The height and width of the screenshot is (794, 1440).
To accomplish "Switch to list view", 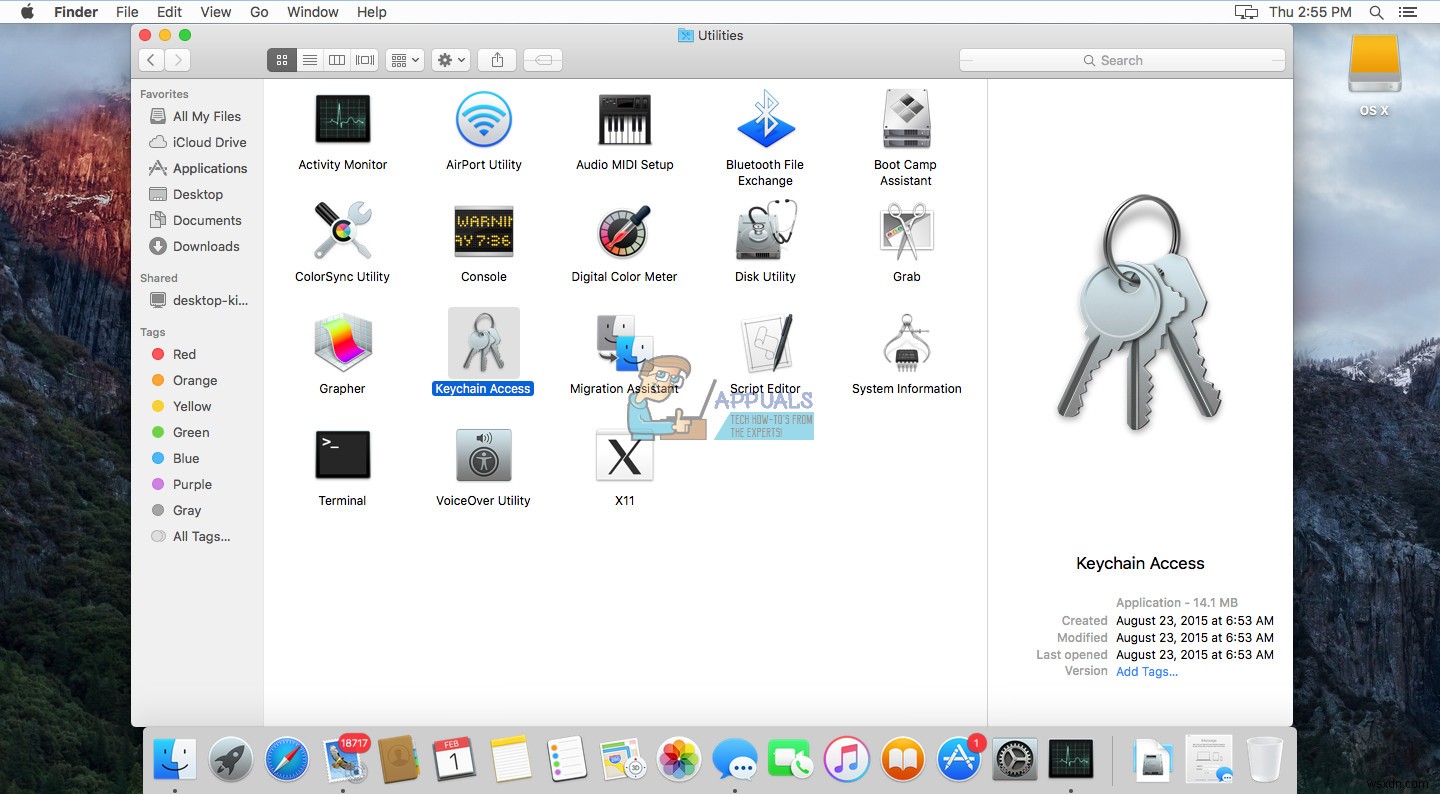I will click(x=310, y=59).
